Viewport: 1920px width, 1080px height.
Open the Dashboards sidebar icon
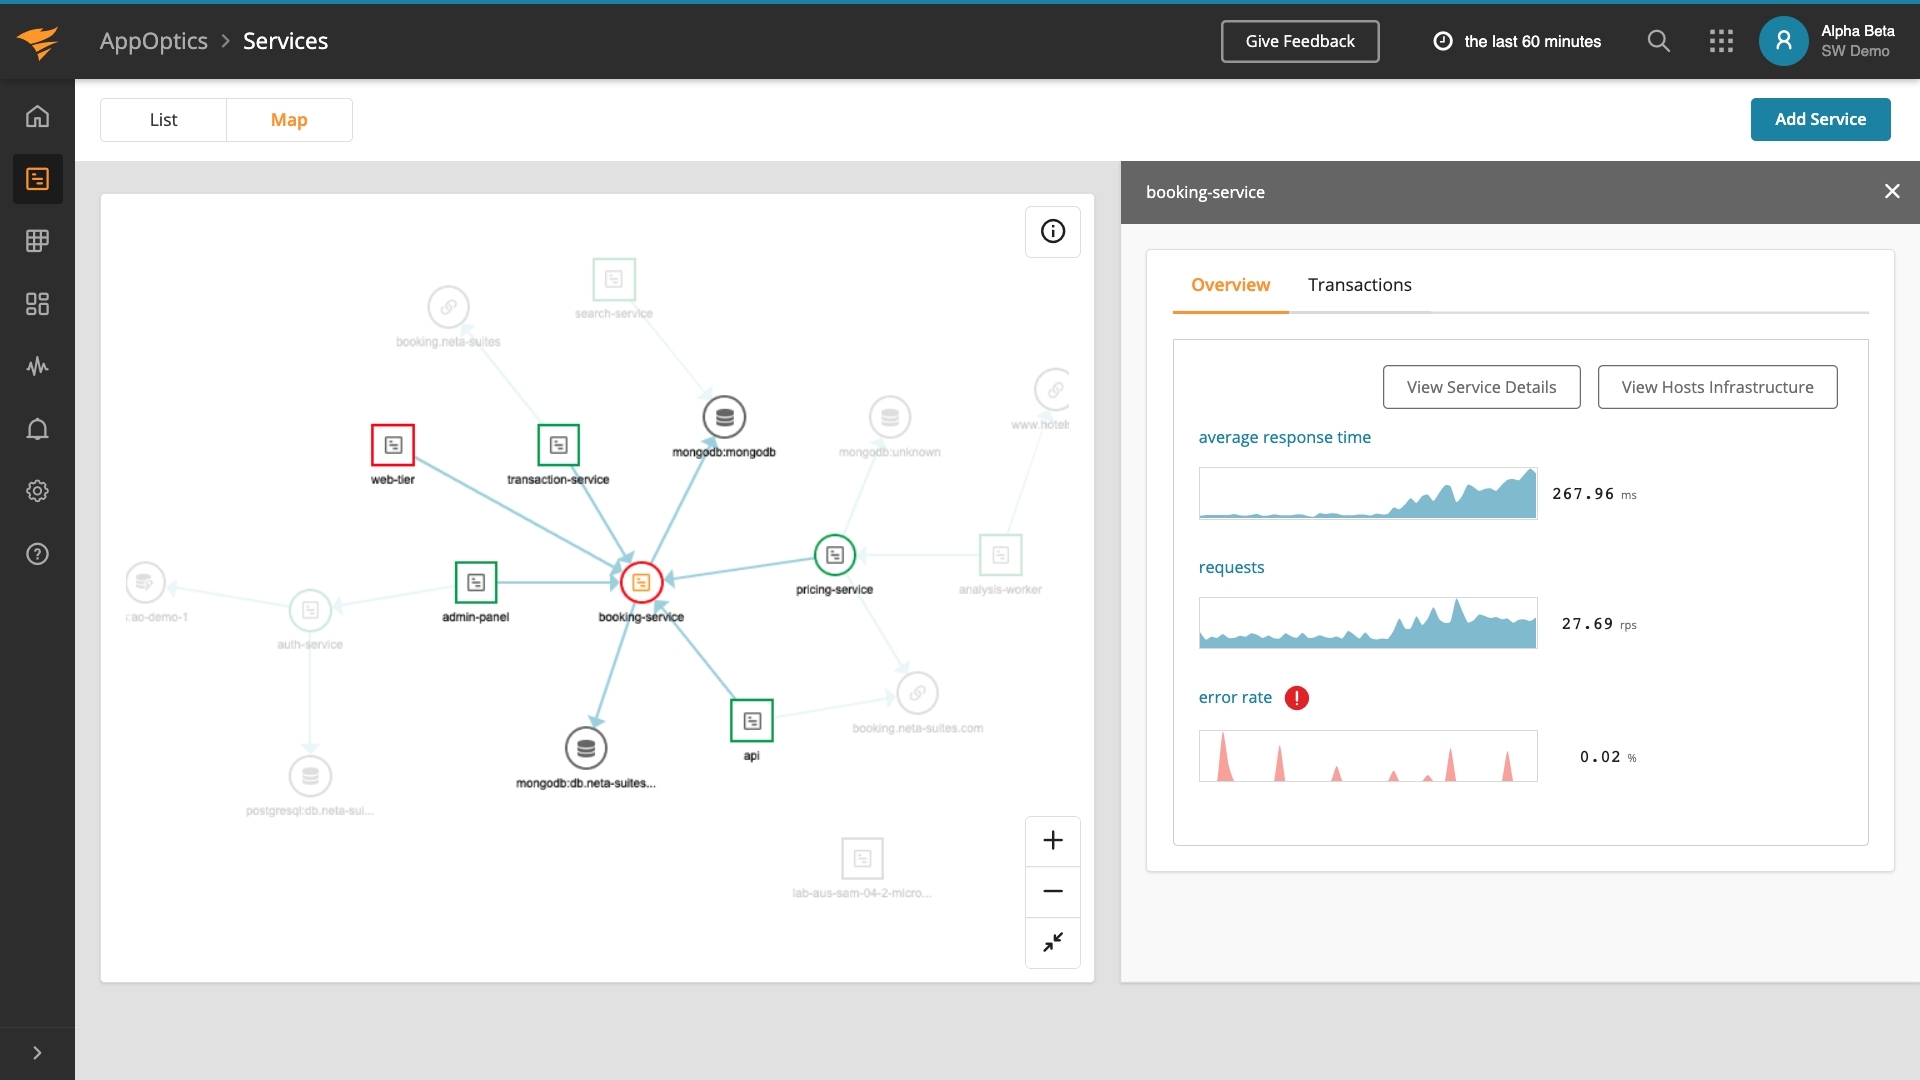pyautogui.click(x=37, y=304)
